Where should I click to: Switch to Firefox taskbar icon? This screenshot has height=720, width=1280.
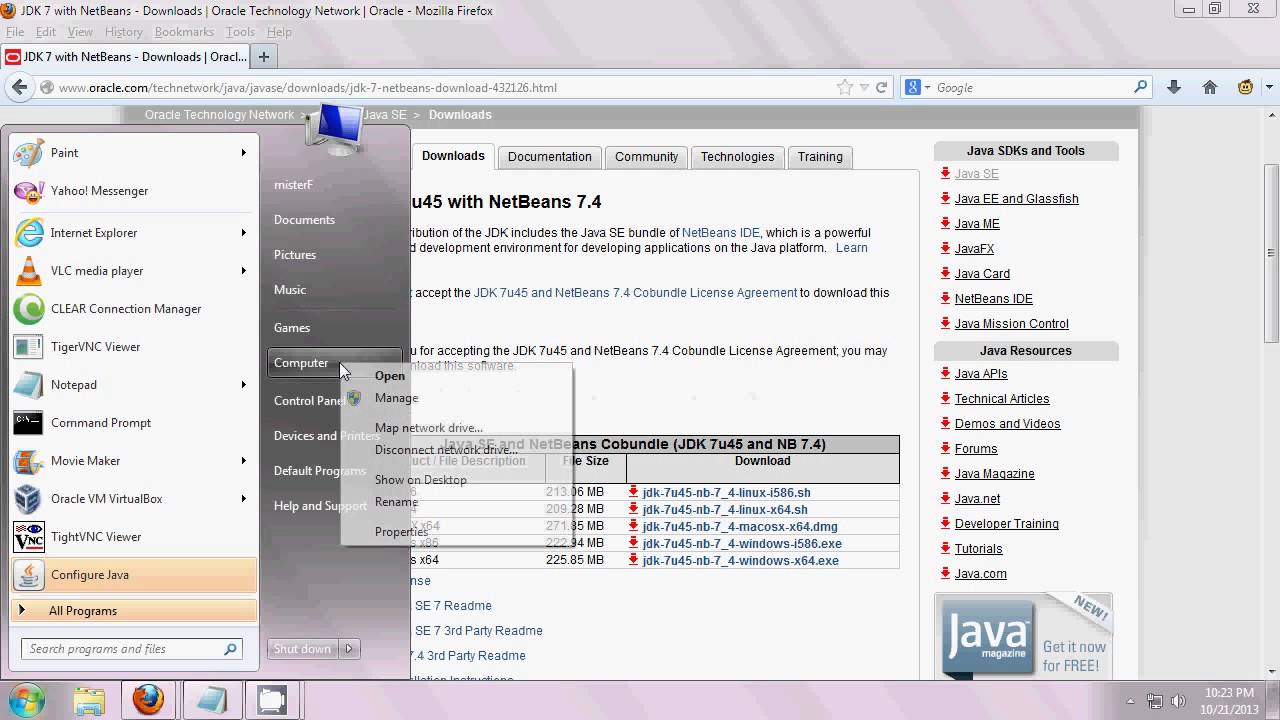point(148,700)
